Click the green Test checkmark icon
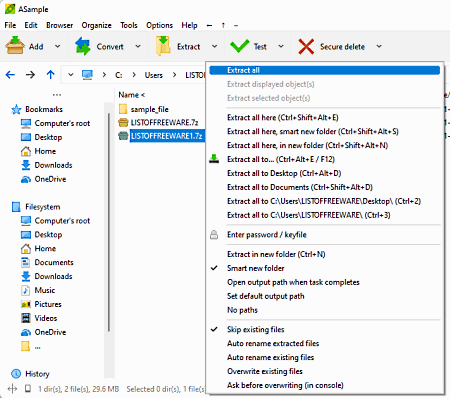The height and width of the screenshot is (398, 450). tap(239, 46)
